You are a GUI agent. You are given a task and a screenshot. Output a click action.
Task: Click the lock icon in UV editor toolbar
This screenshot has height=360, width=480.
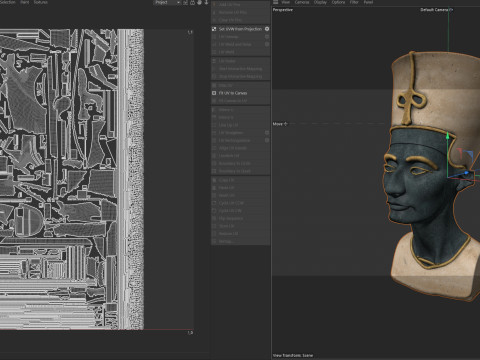point(192,2)
